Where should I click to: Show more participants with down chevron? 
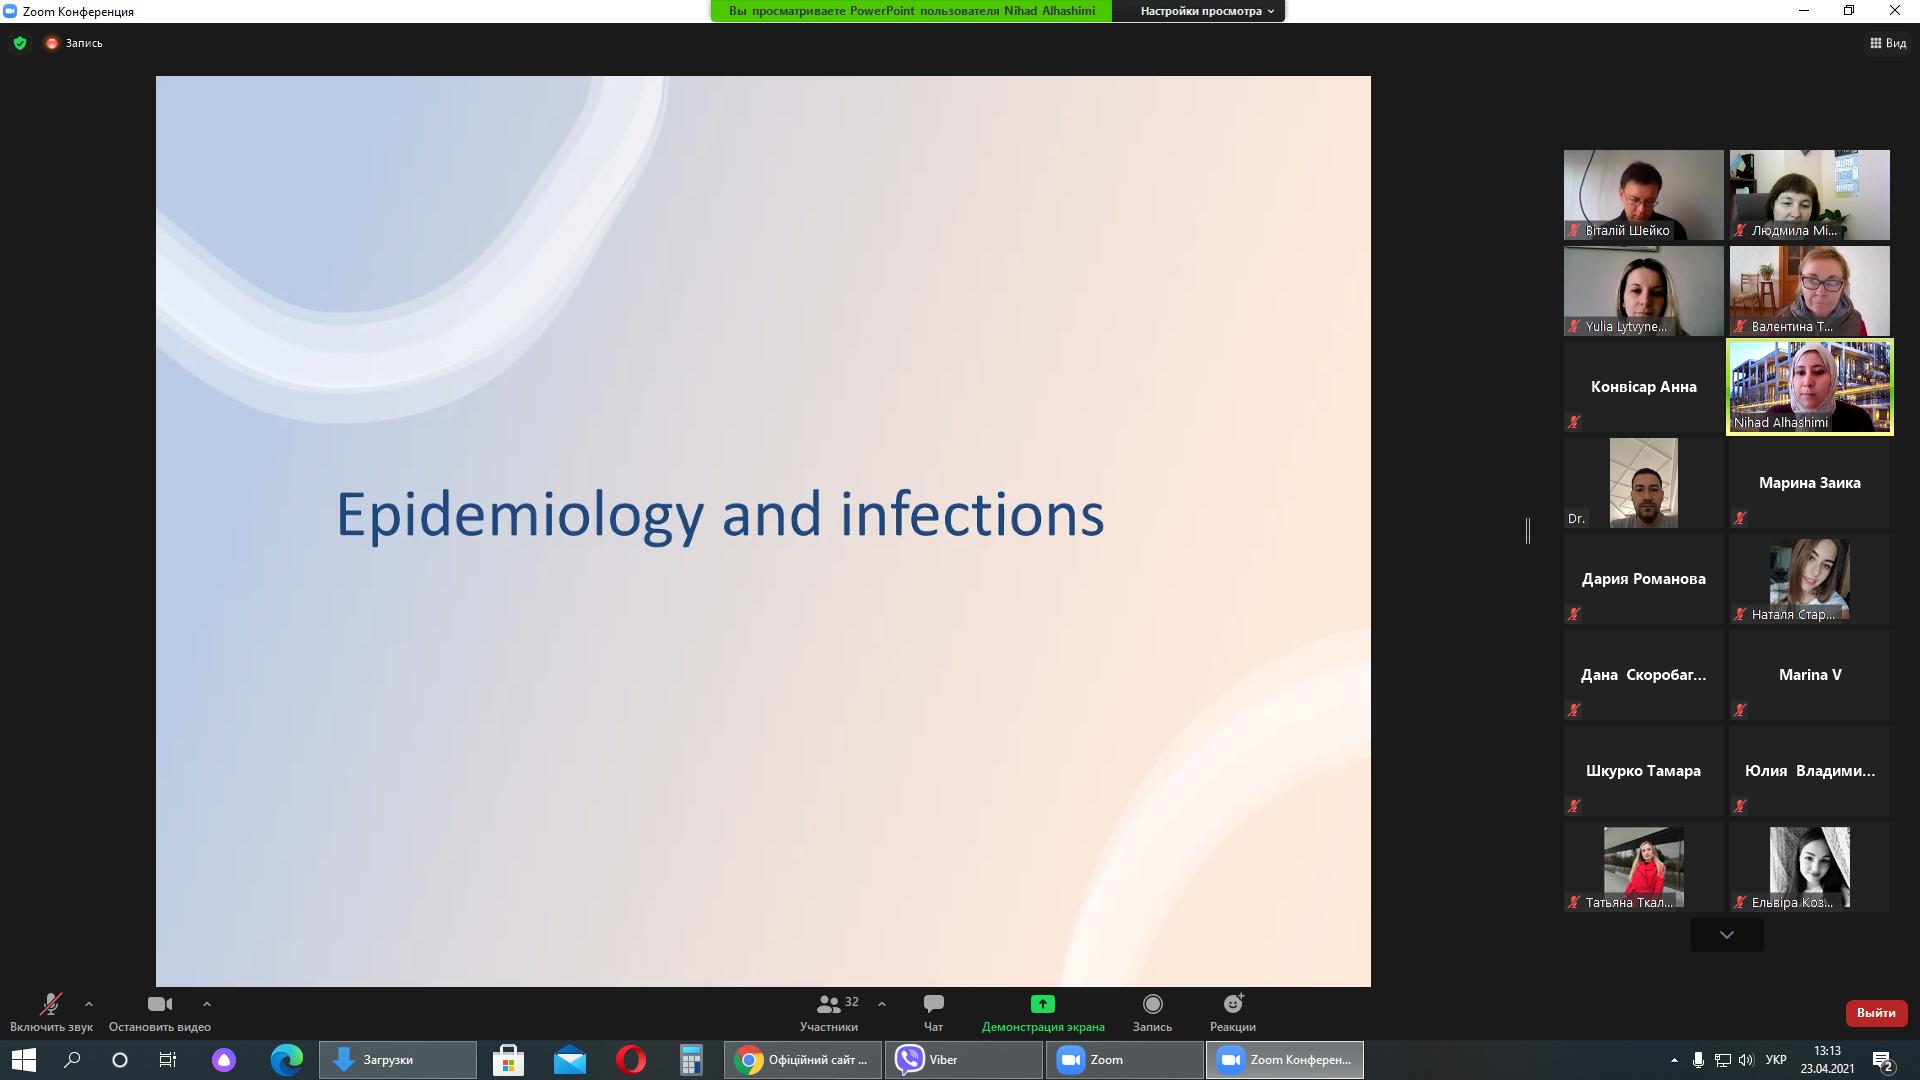[x=1727, y=935]
